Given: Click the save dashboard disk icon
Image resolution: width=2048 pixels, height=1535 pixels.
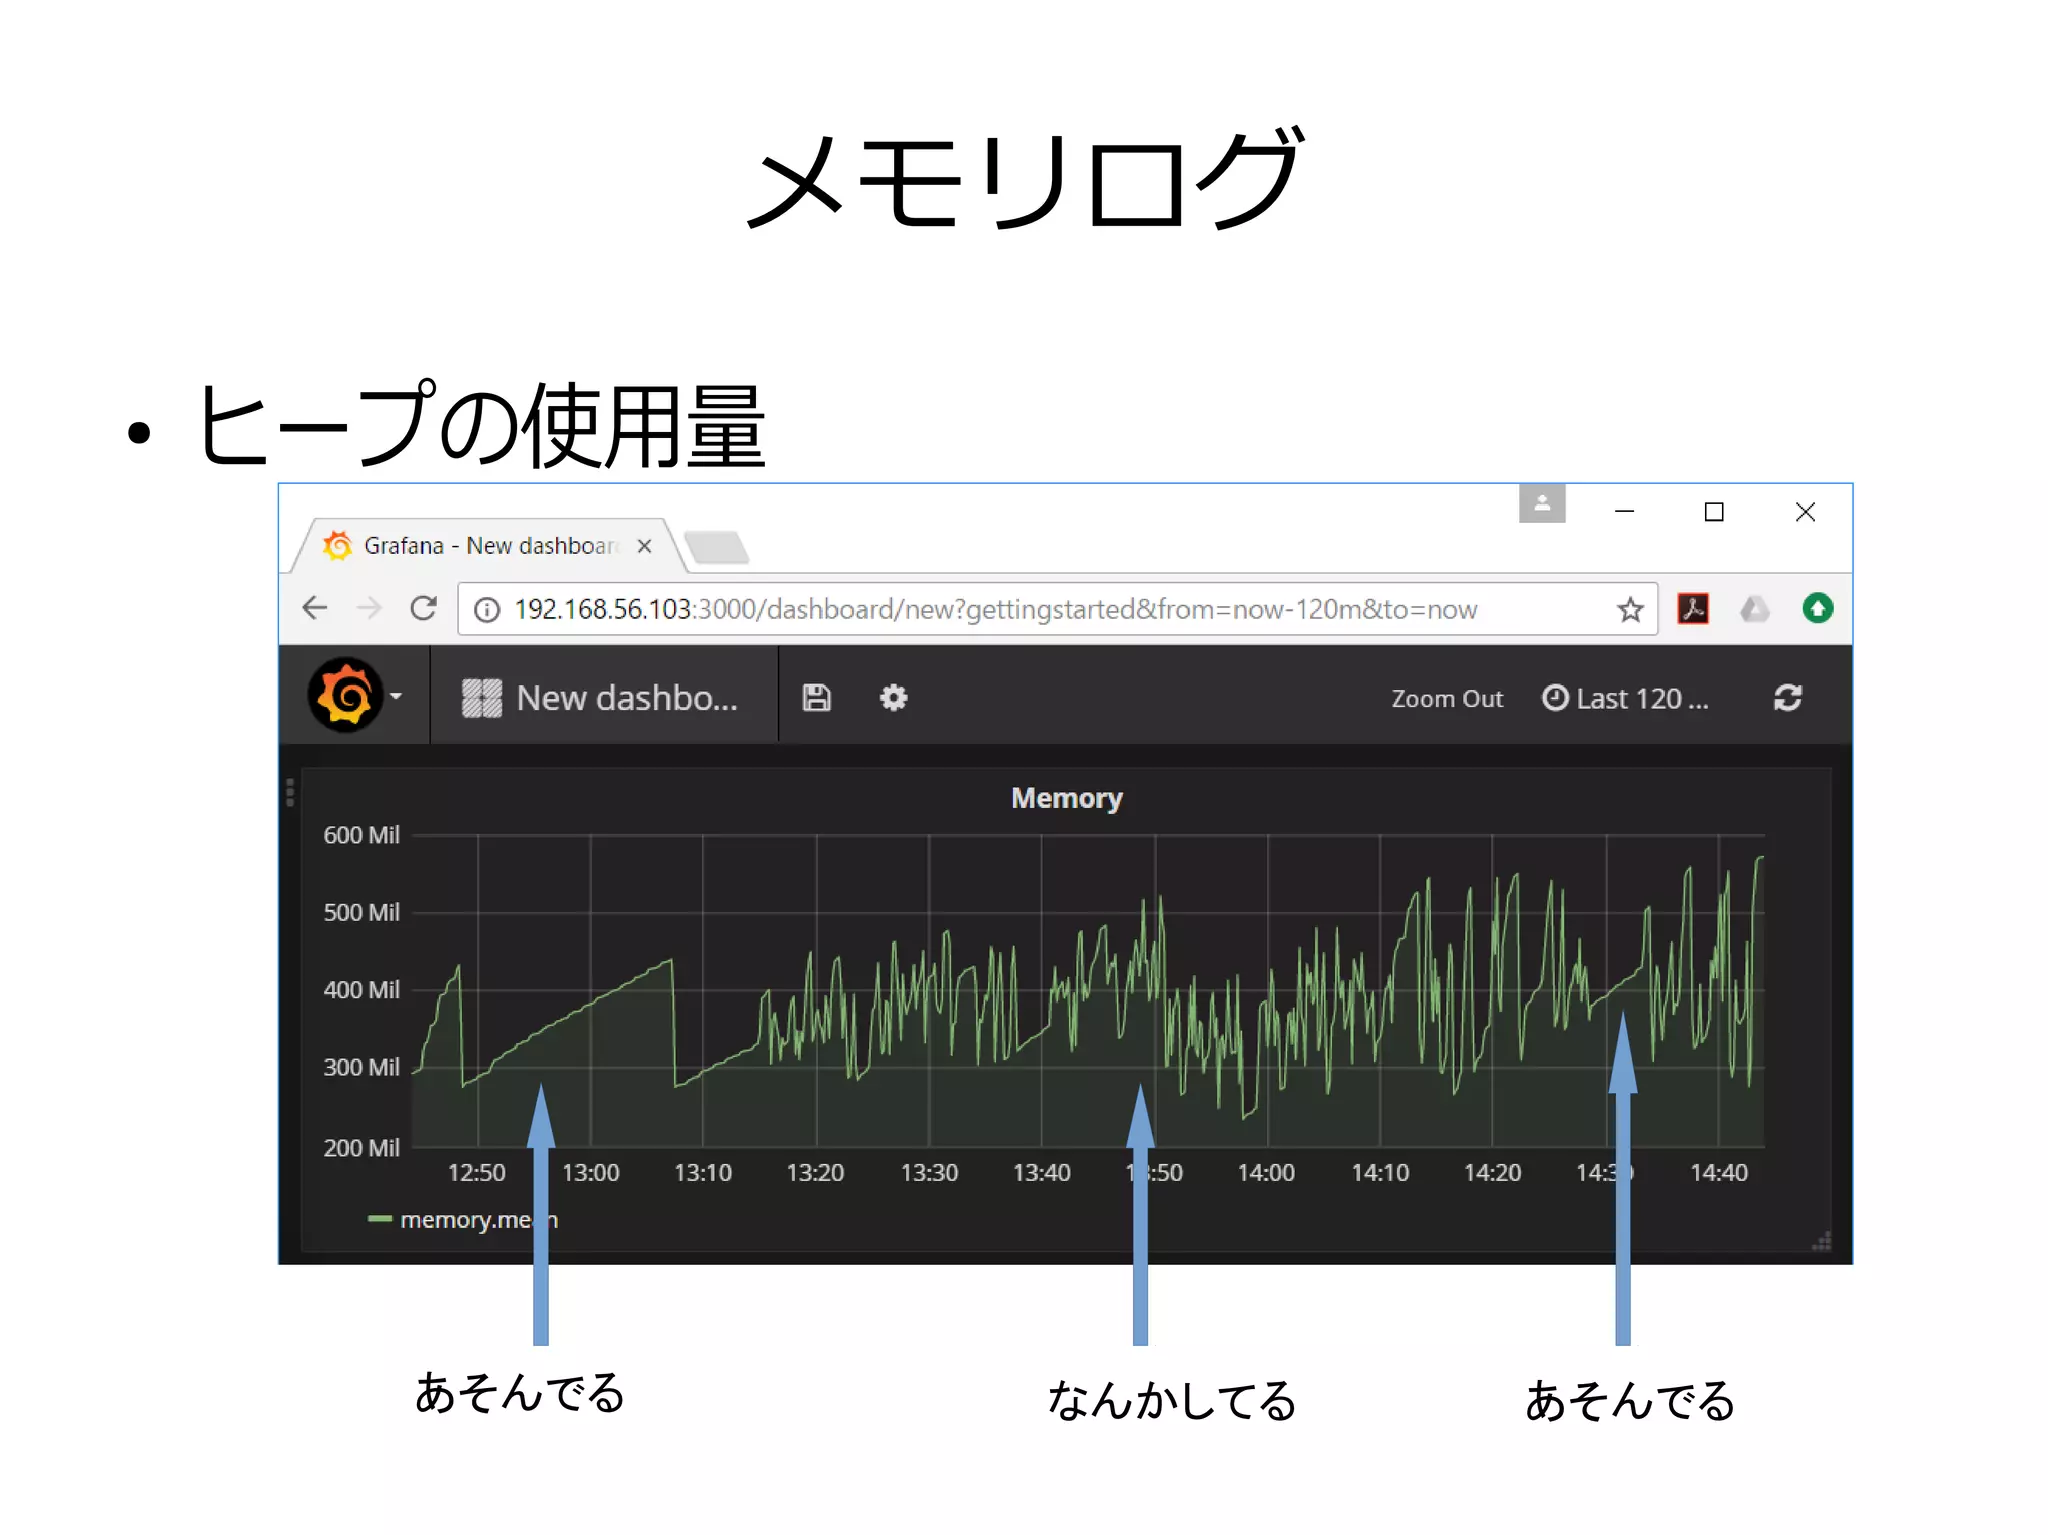Looking at the screenshot, I should [x=816, y=698].
